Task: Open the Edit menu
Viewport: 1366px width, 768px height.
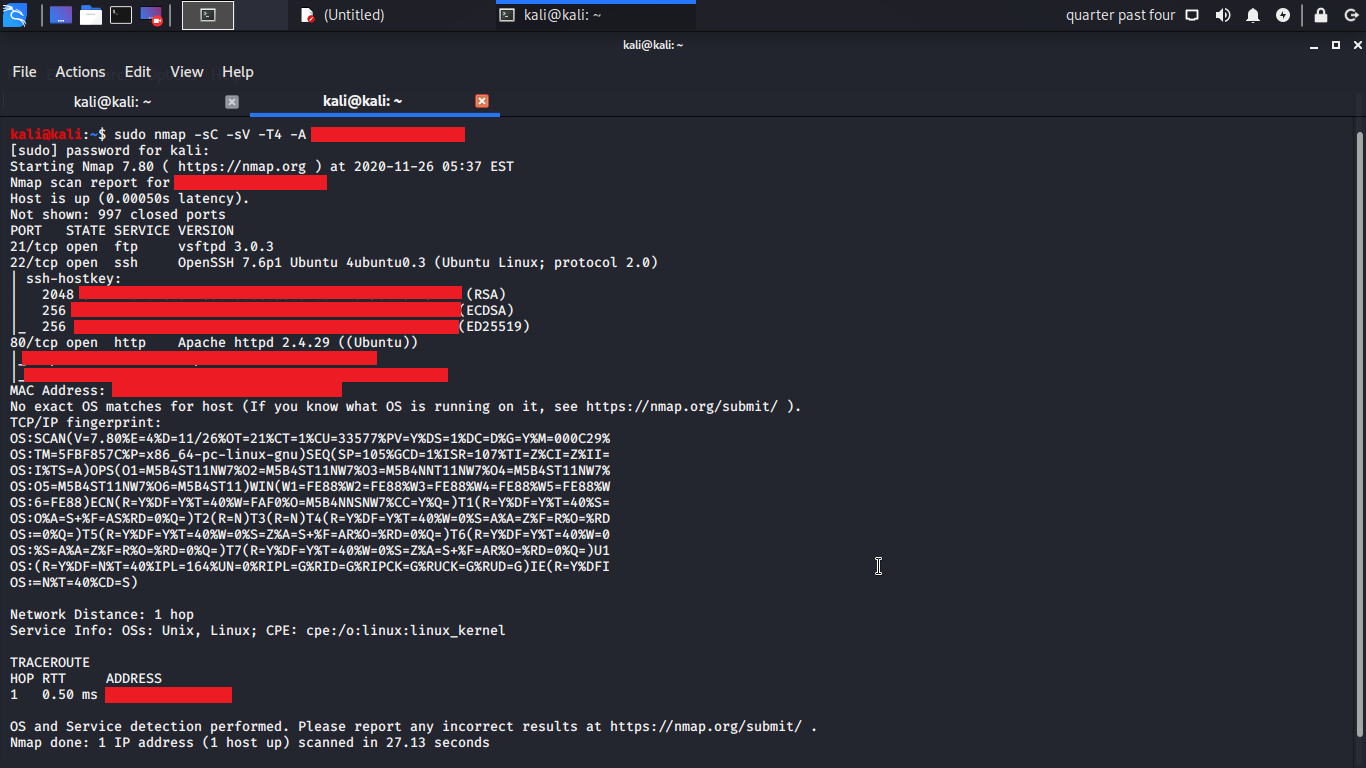Action: 138,72
